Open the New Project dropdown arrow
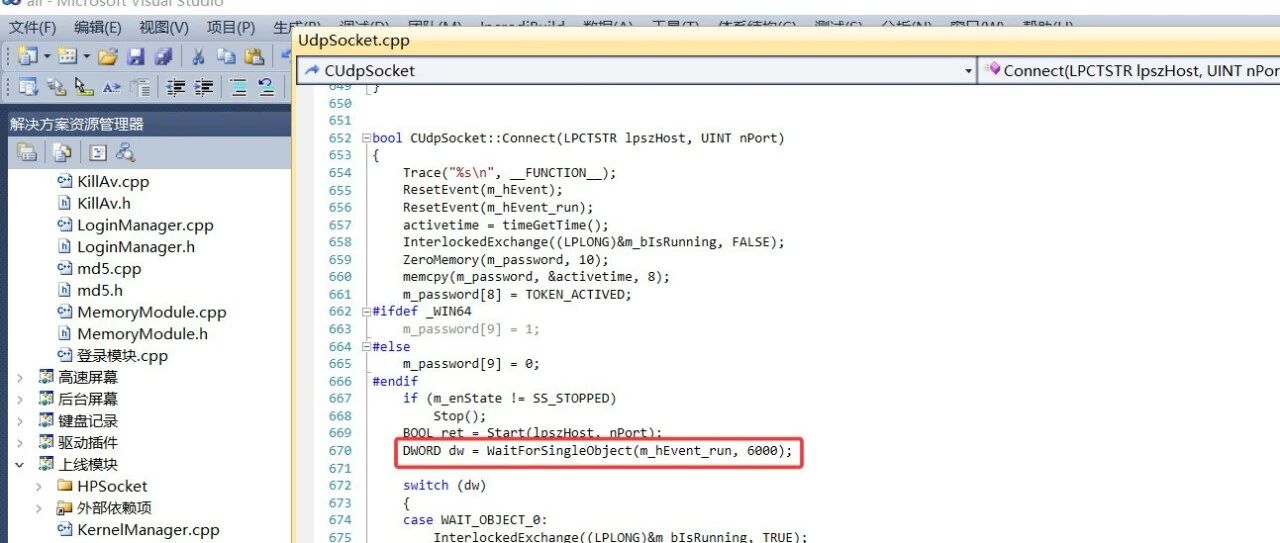 pos(45,57)
